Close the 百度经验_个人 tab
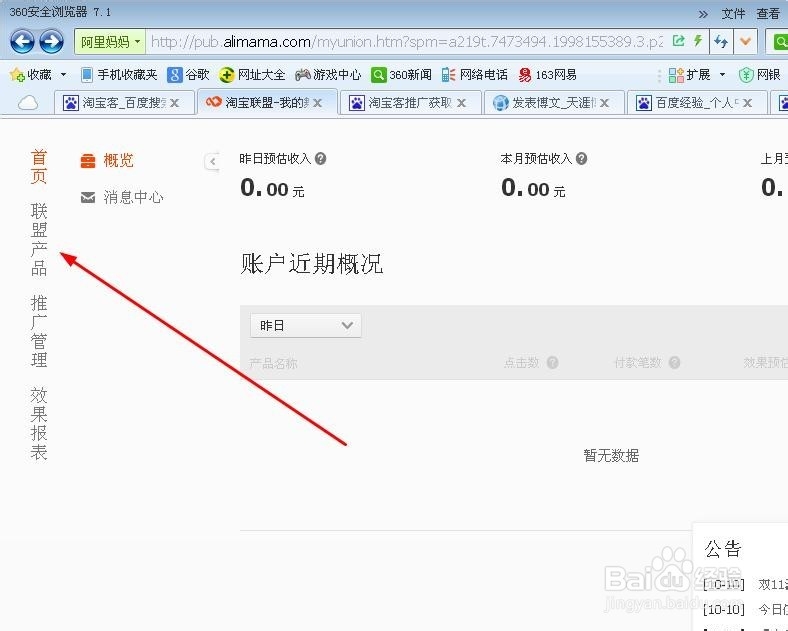788x631 pixels. click(748, 103)
